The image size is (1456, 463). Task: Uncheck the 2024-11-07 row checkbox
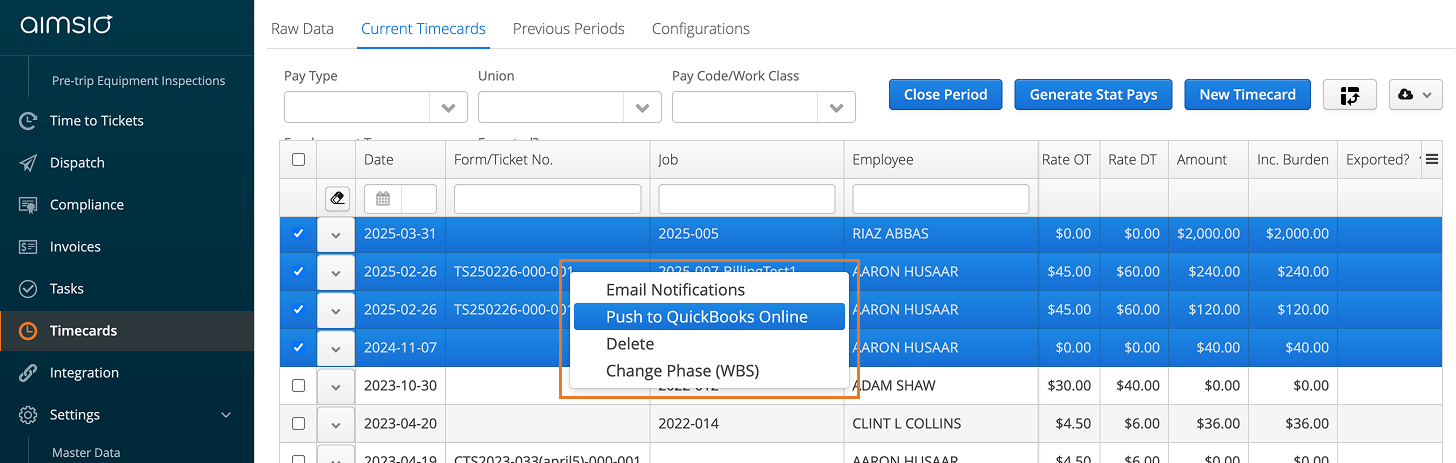pos(298,348)
